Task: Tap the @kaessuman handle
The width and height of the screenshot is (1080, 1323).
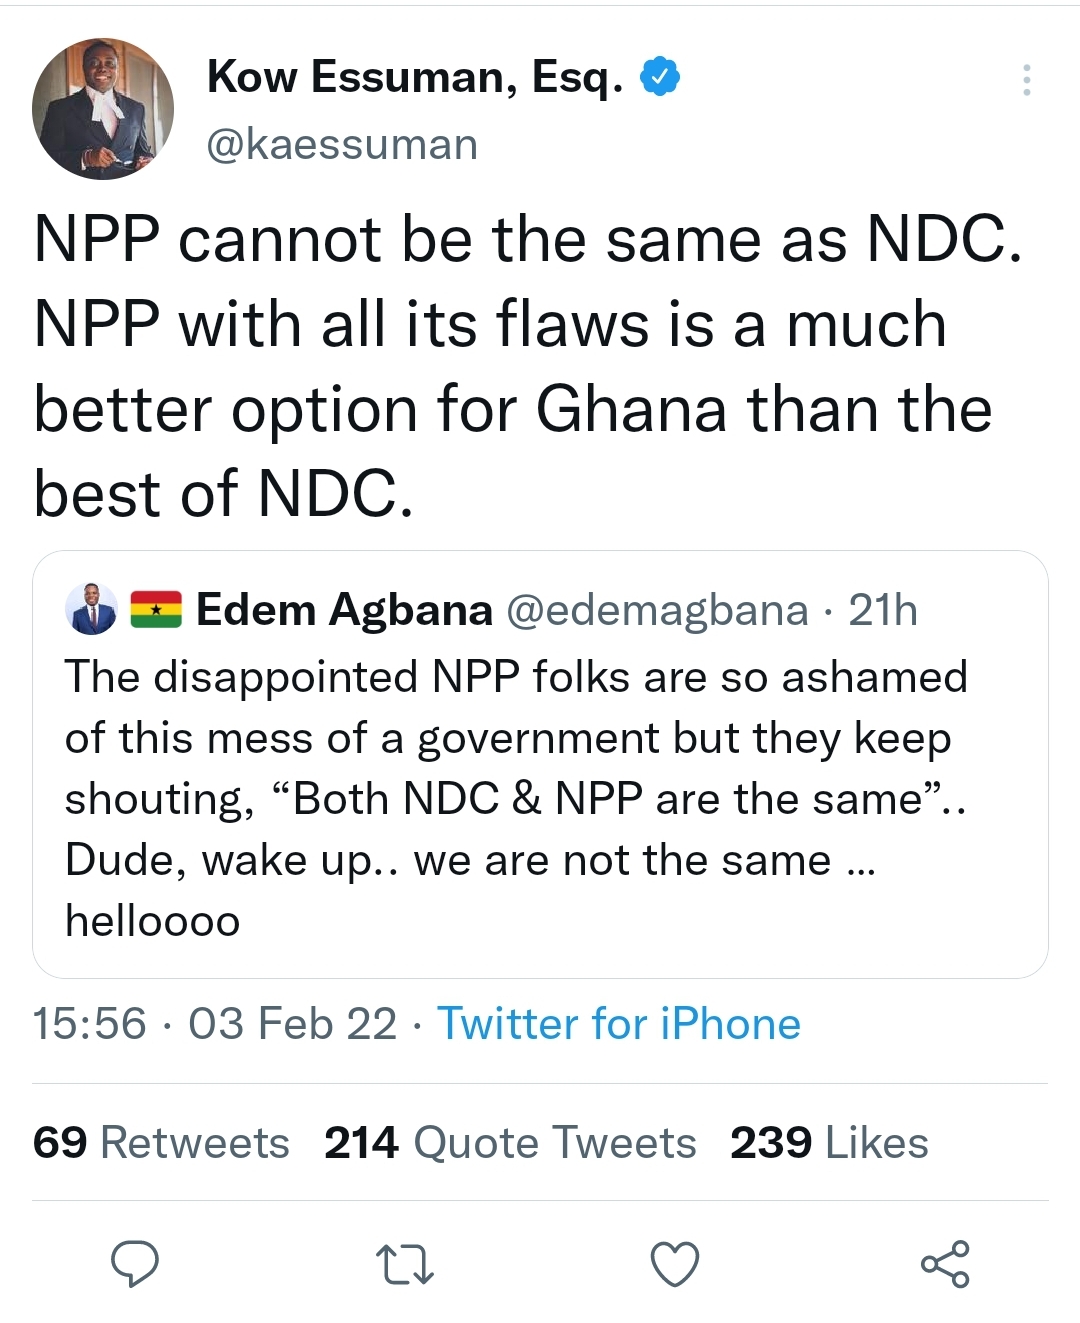Action: click(x=342, y=145)
